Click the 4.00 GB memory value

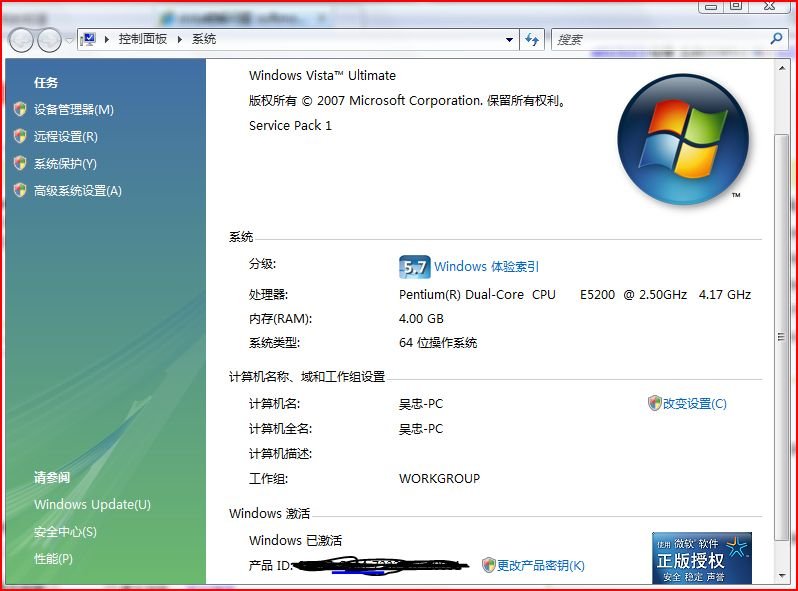point(421,319)
